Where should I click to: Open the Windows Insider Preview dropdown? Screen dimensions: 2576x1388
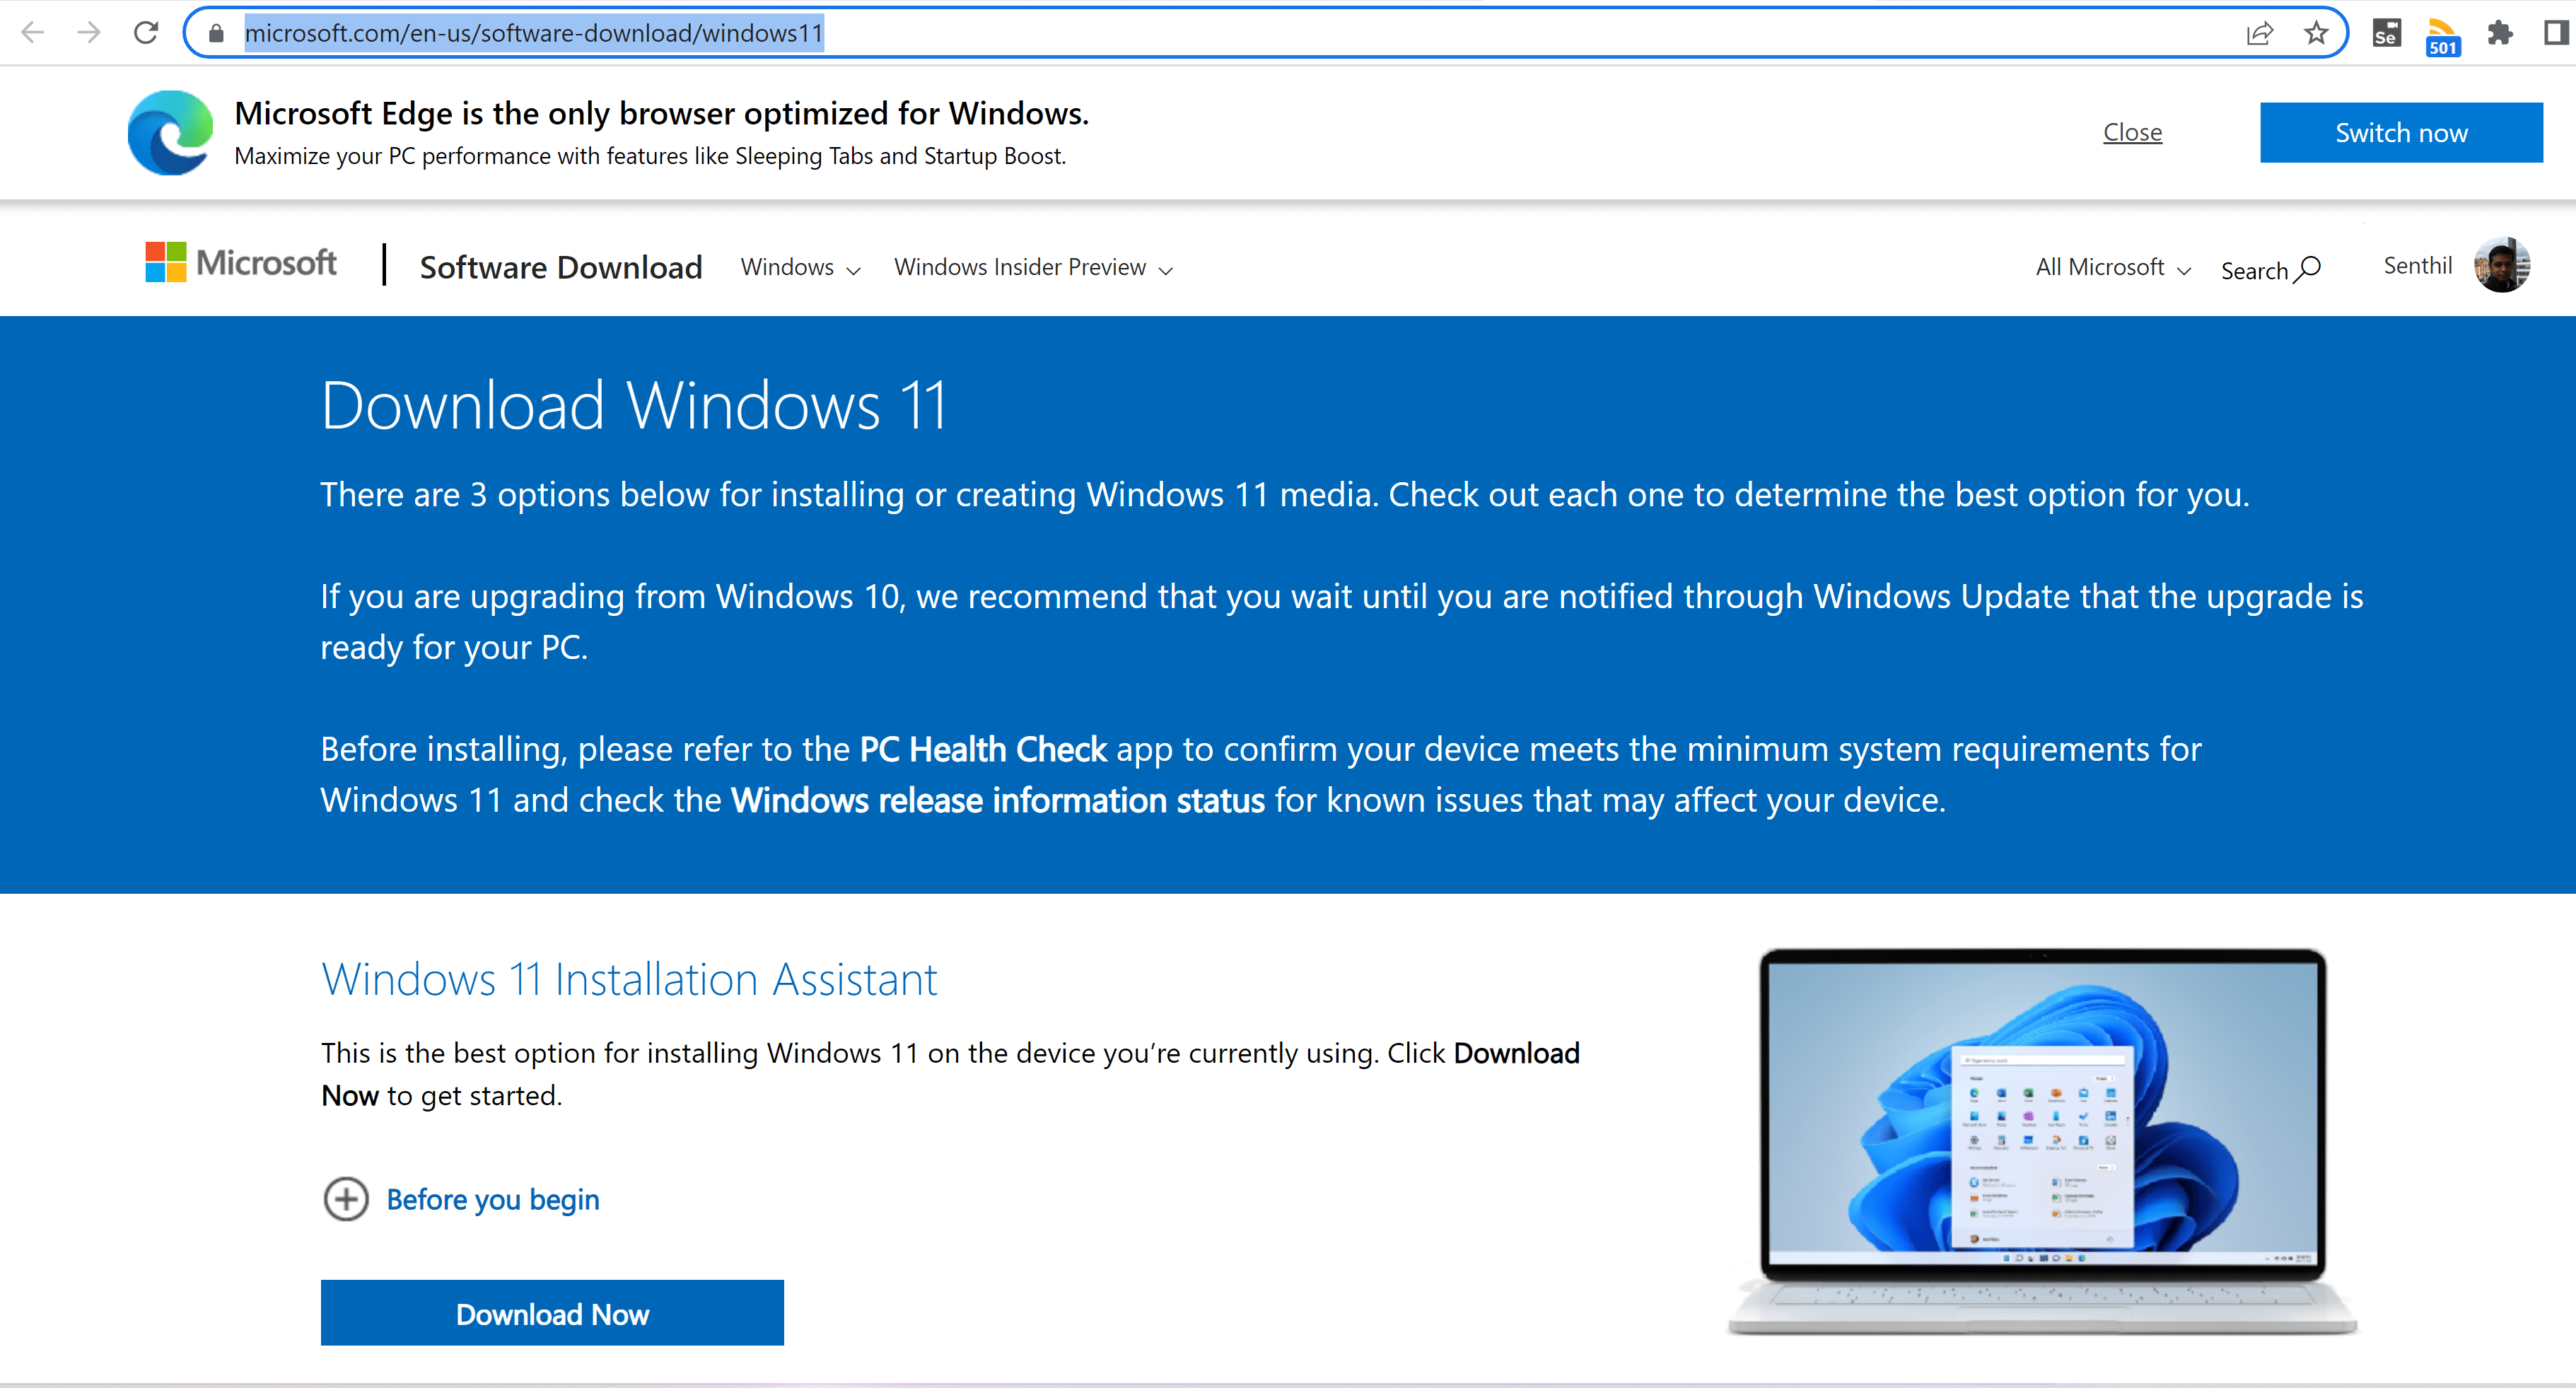[x=1032, y=267]
